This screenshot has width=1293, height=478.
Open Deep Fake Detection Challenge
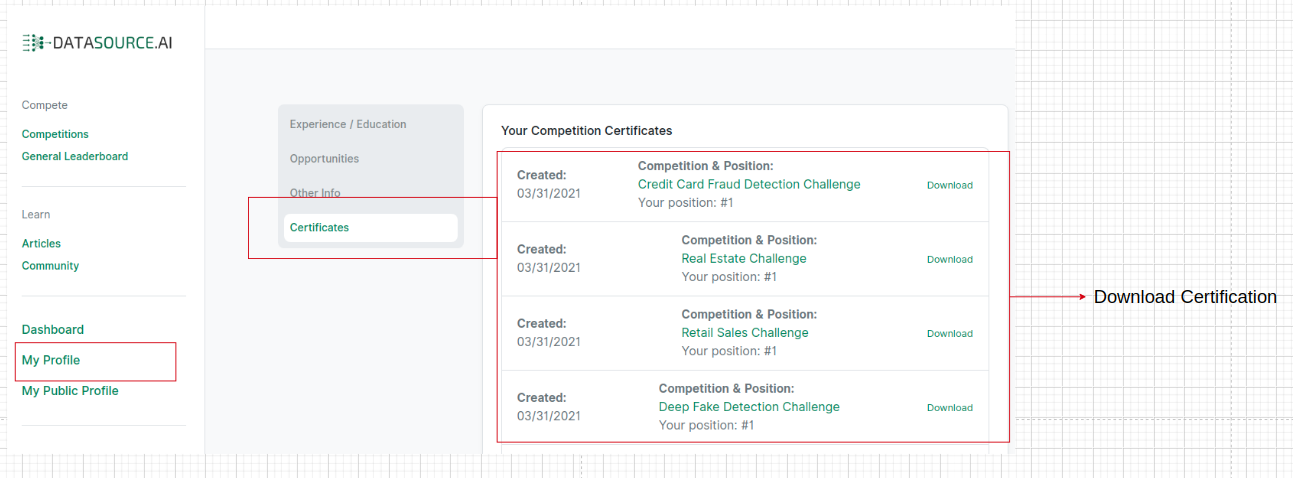point(749,407)
